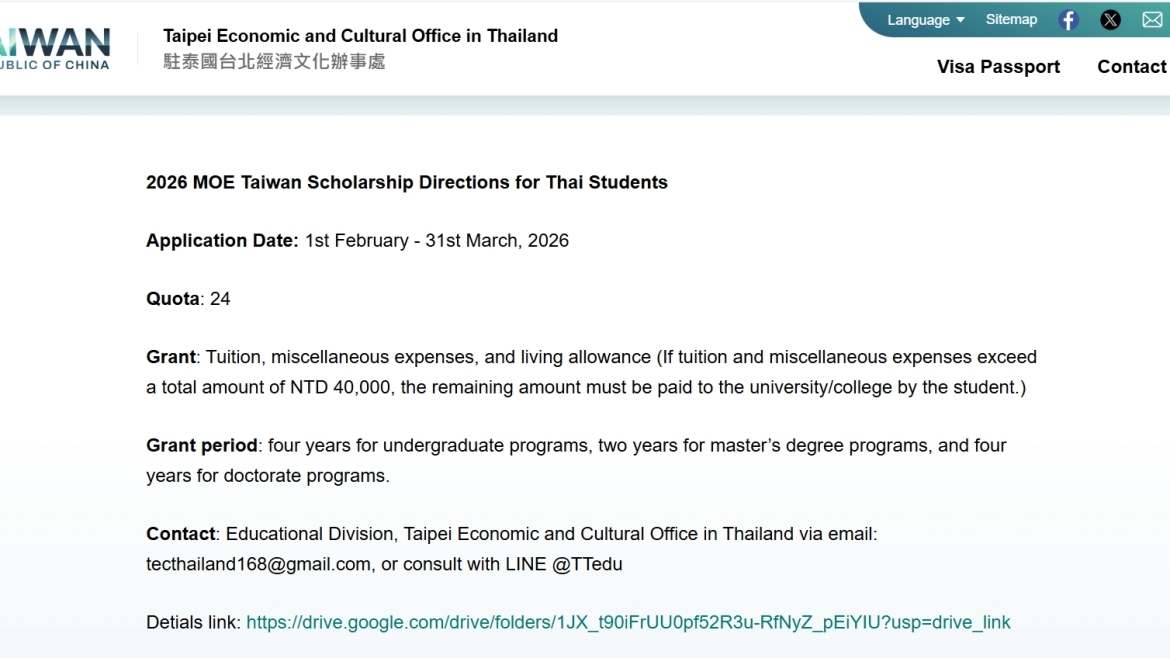Select Sitemap in the top bar
The height and width of the screenshot is (658, 1170).
[x=1011, y=19]
